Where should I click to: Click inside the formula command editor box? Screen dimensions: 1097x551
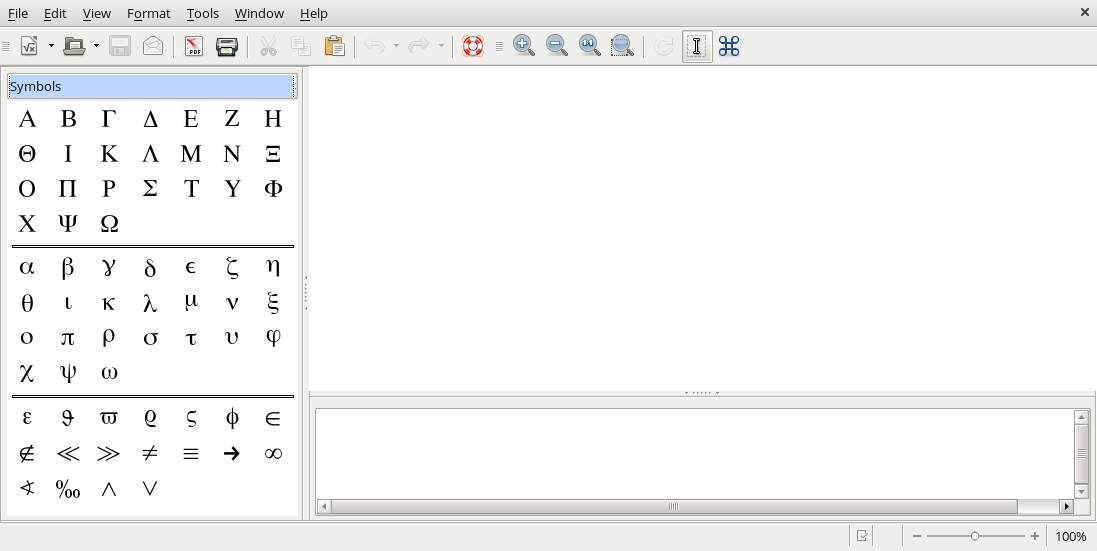[x=695, y=453]
